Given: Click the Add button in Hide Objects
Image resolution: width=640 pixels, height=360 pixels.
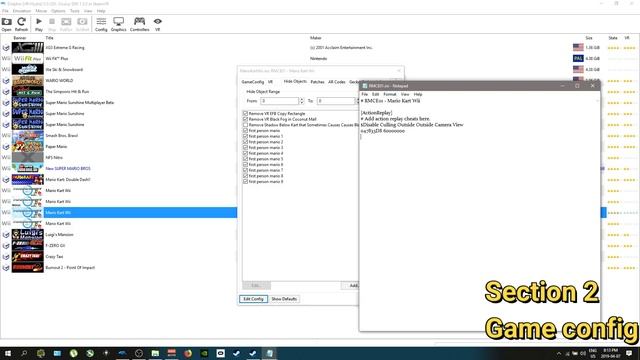Looking at the screenshot, I should pyautogui.click(x=350, y=286).
